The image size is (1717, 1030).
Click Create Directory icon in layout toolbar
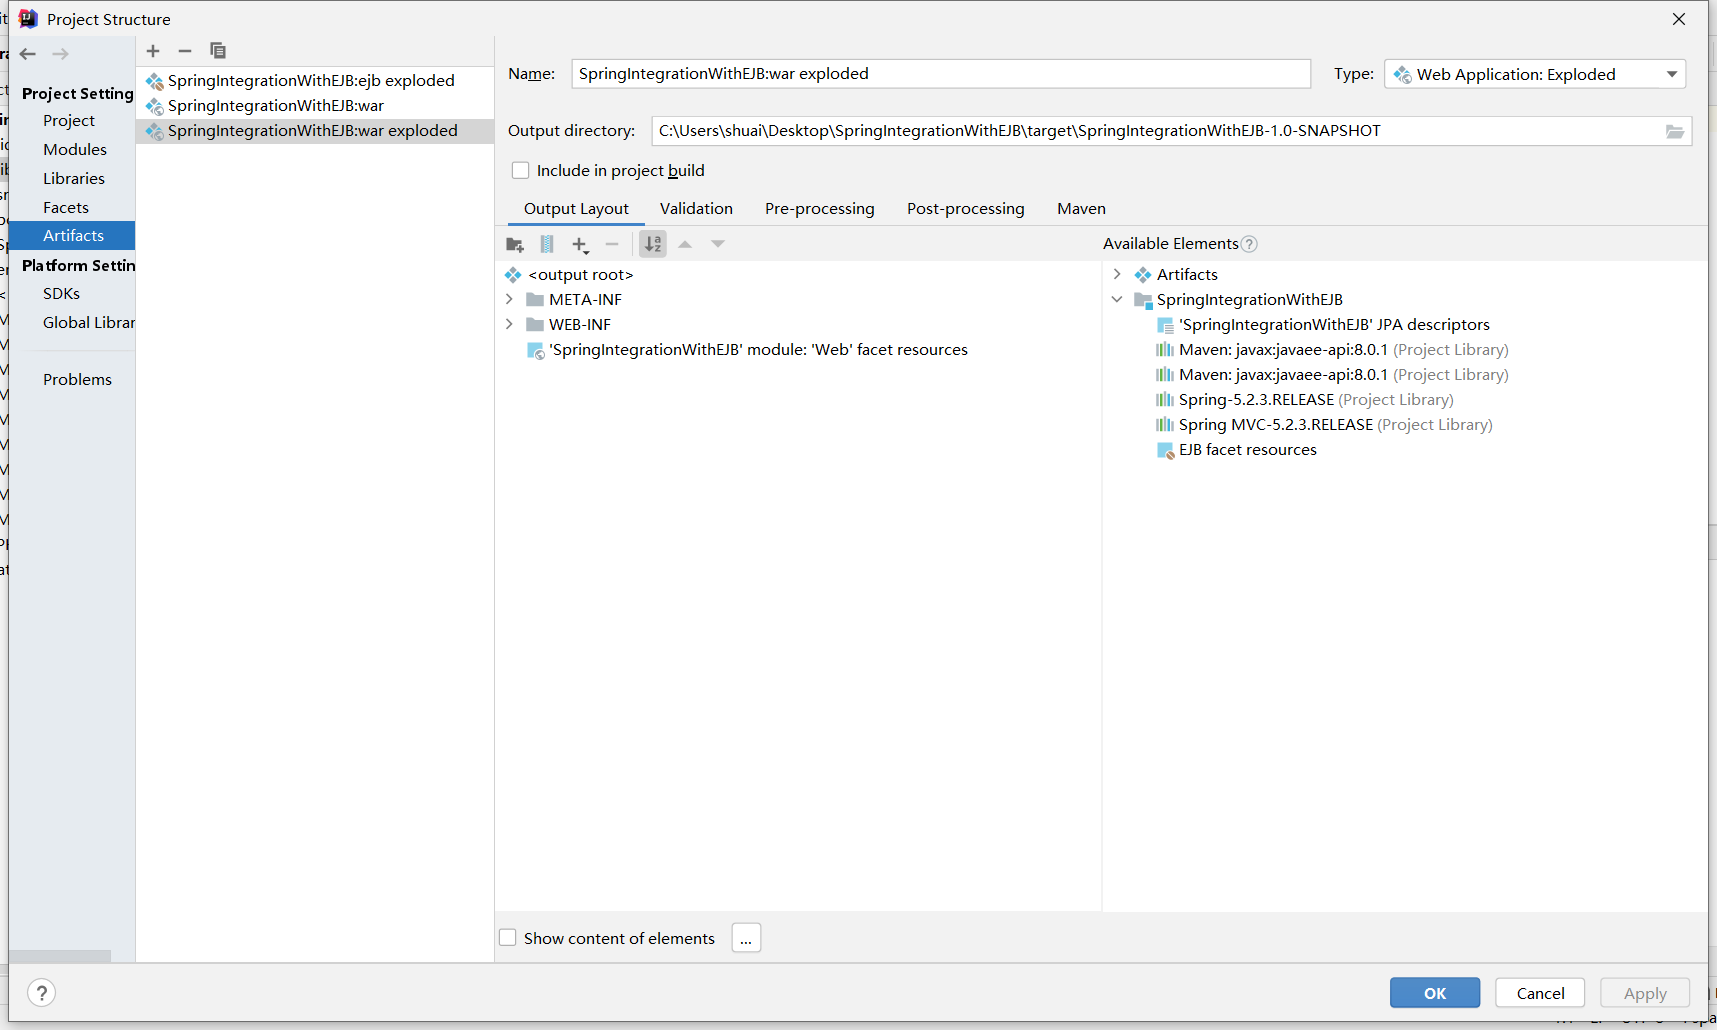point(515,244)
